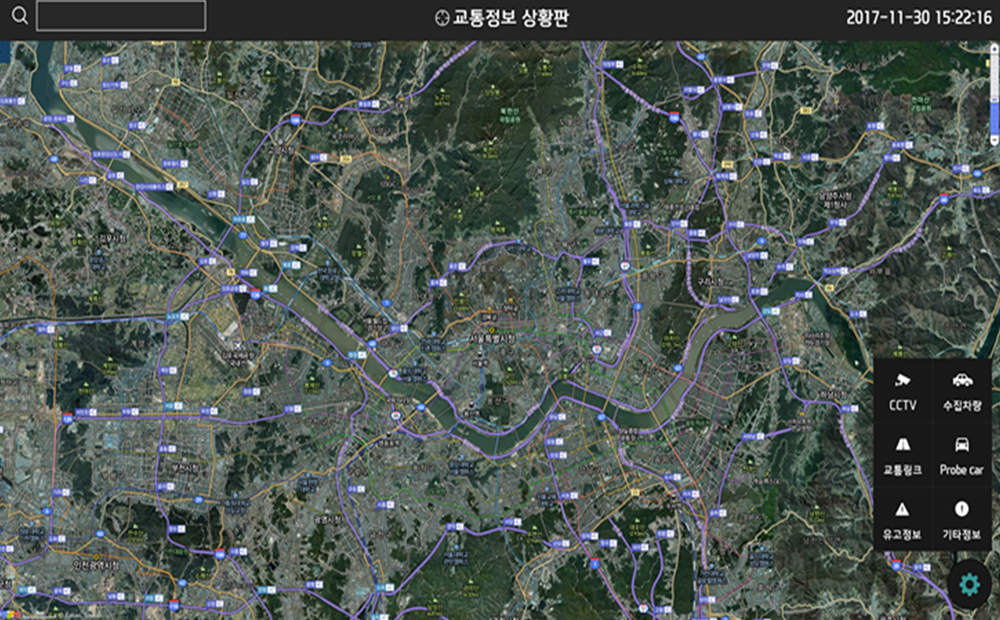Viewport: 1000px width, 620px height.
Task: Focus the search input box
Action: 121,16
